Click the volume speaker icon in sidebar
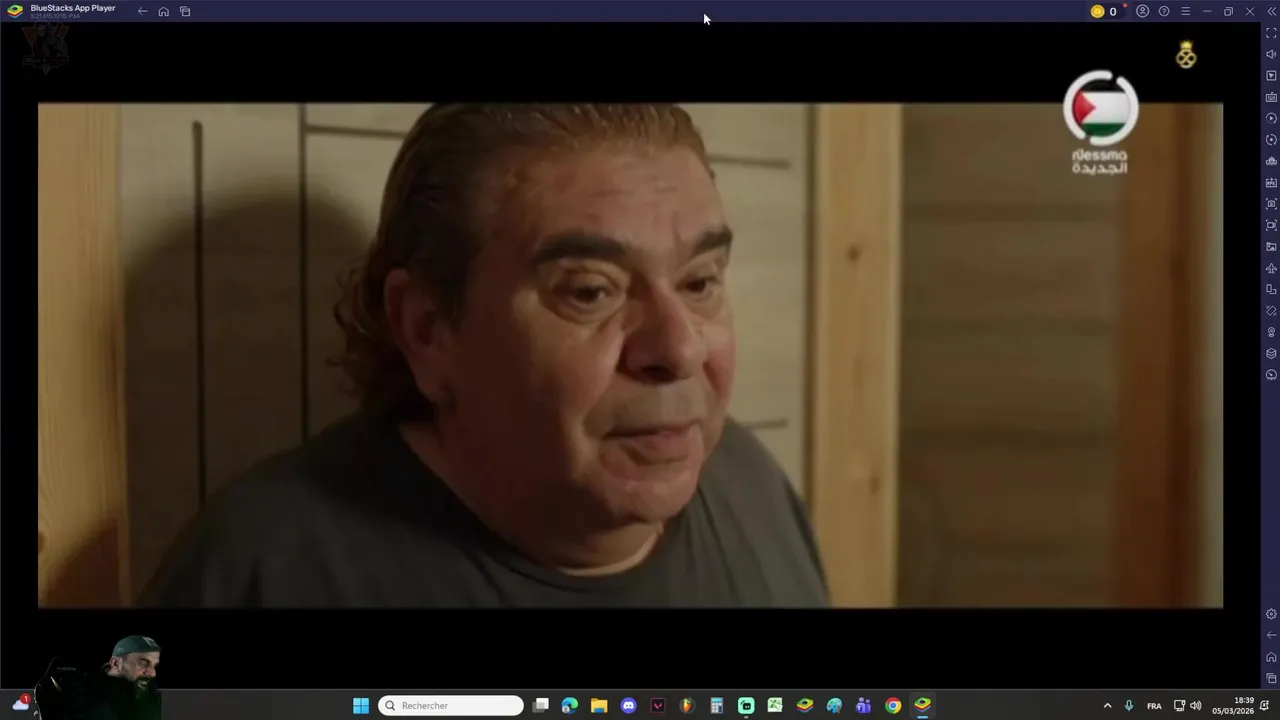The image size is (1280, 720). (x=1271, y=54)
